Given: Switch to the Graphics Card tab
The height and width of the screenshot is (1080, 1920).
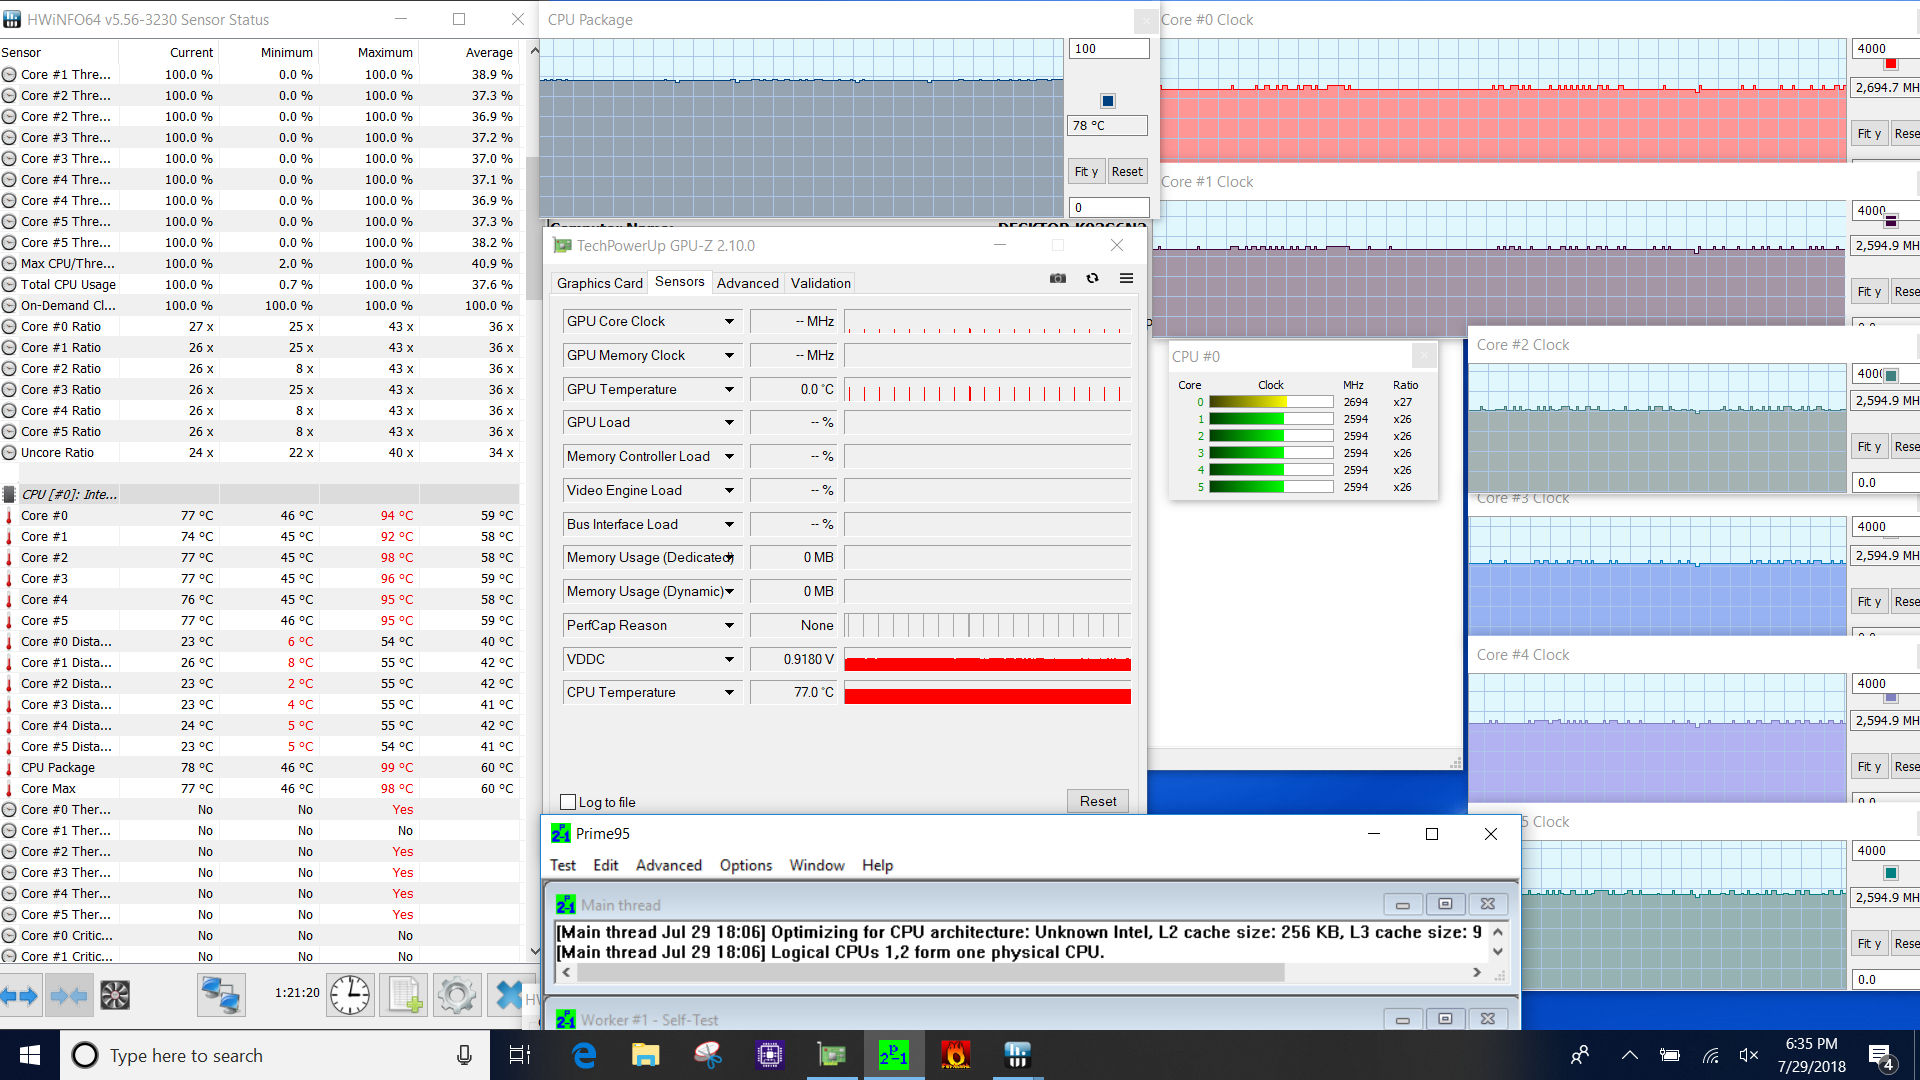Looking at the screenshot, I should point(599,283).
